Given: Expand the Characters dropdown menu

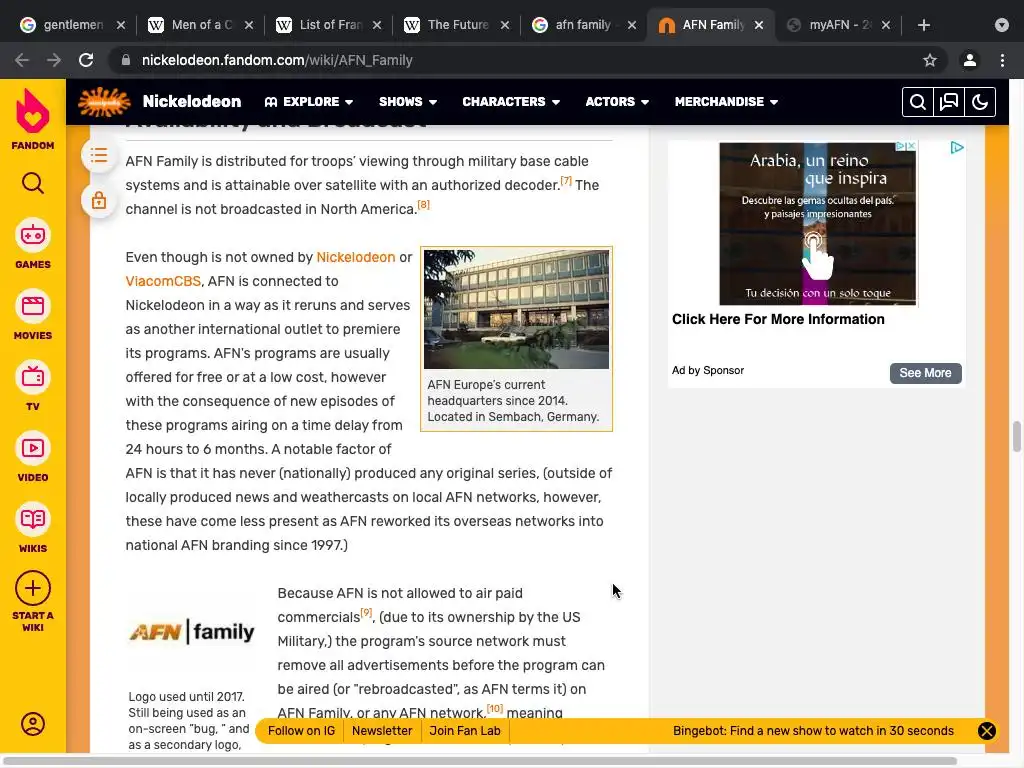Looking at the screenshot, I should click(511, 102).
